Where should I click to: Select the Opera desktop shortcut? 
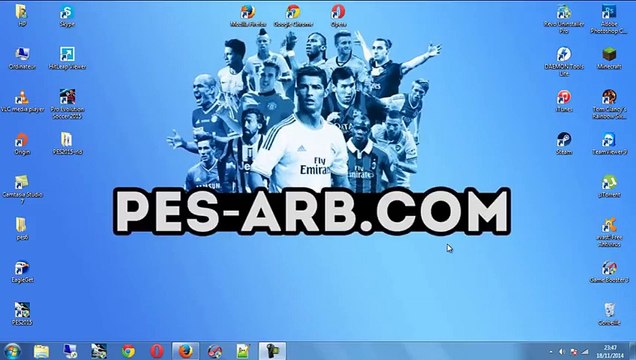pyautogui.click(x=338, y=15)
